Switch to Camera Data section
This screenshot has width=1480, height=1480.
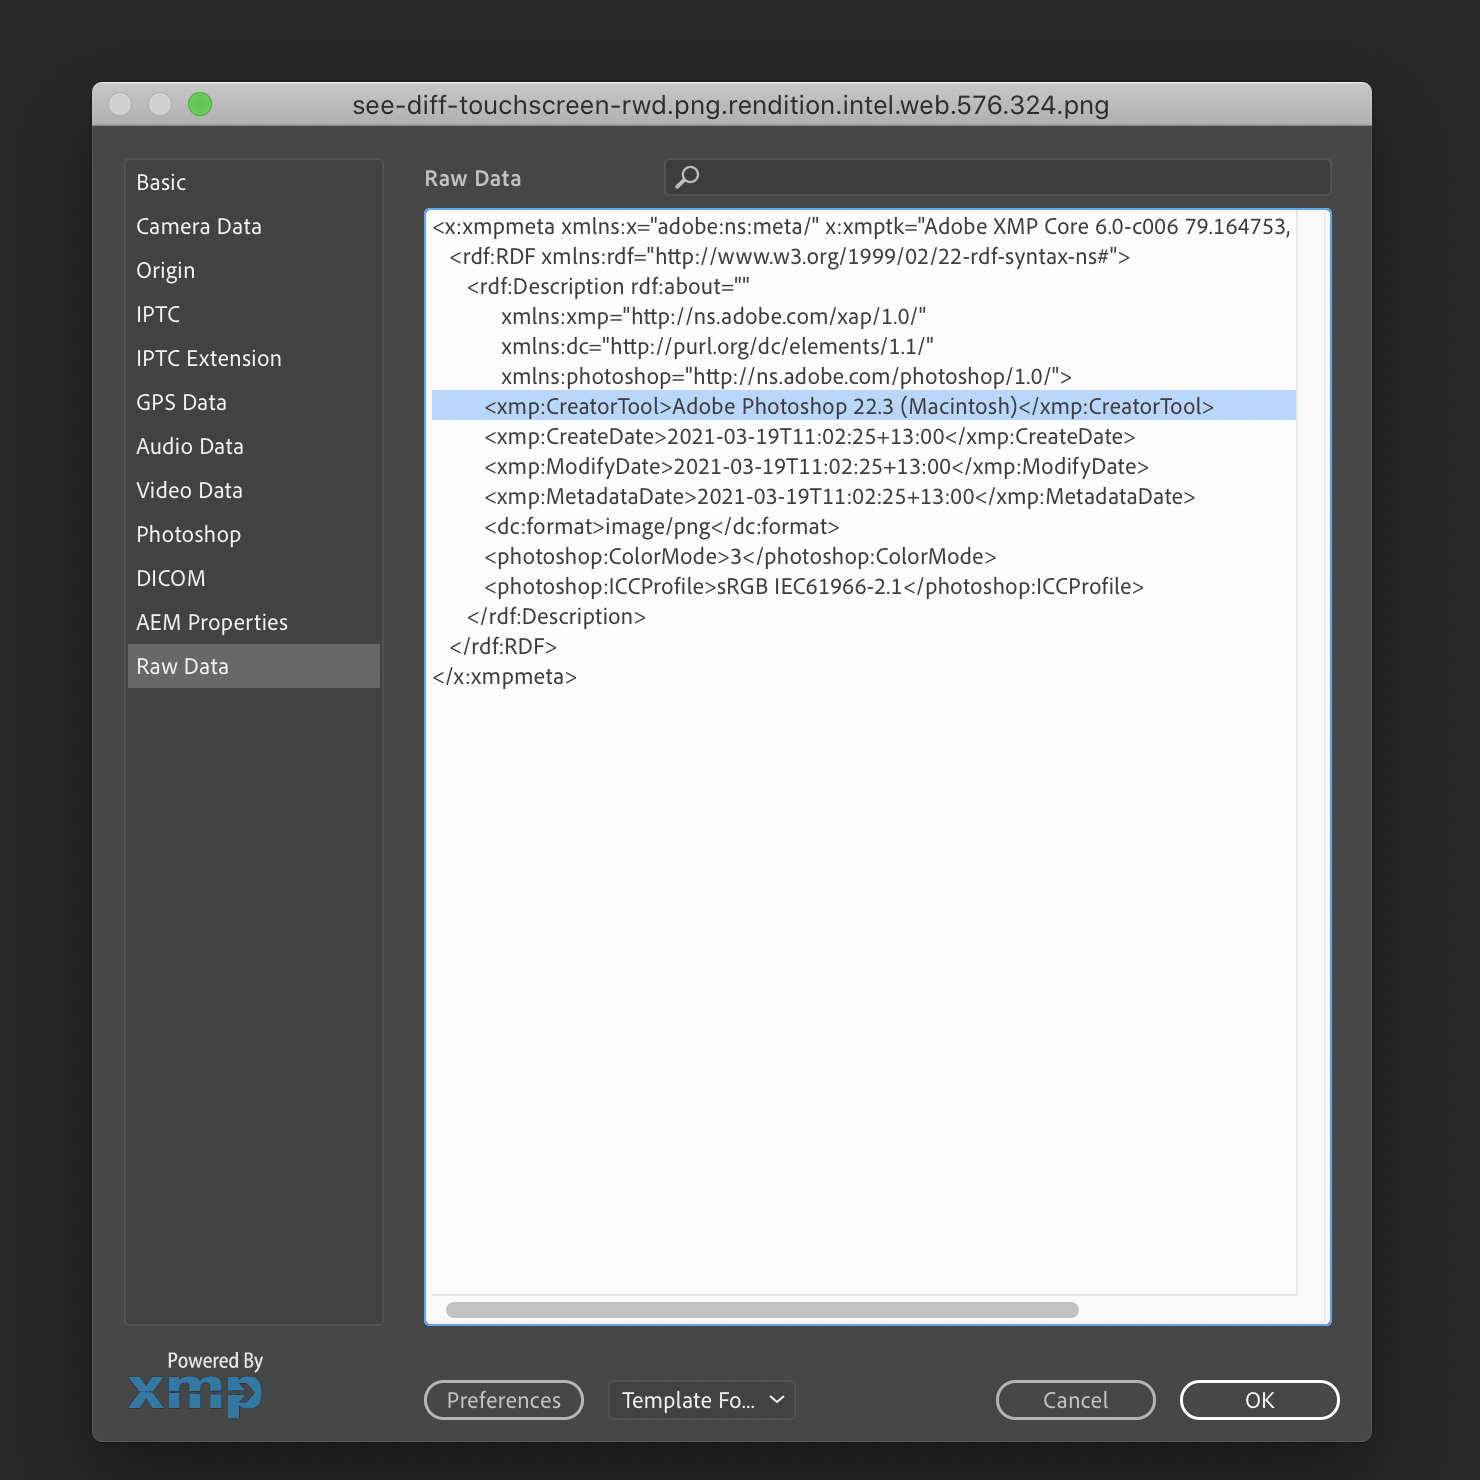coord(253,226)
